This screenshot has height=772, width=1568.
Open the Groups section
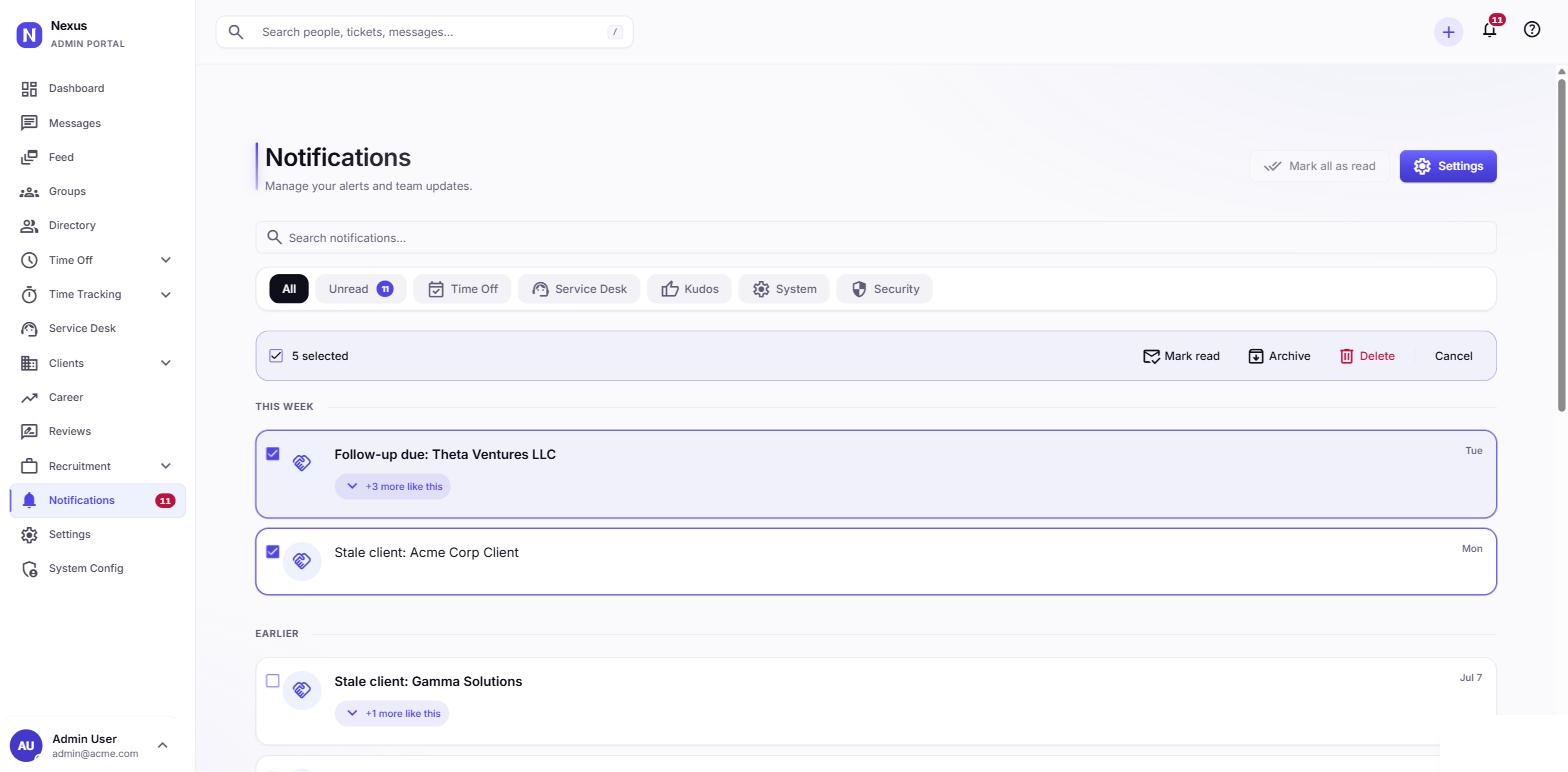click(x=97, y=191)
